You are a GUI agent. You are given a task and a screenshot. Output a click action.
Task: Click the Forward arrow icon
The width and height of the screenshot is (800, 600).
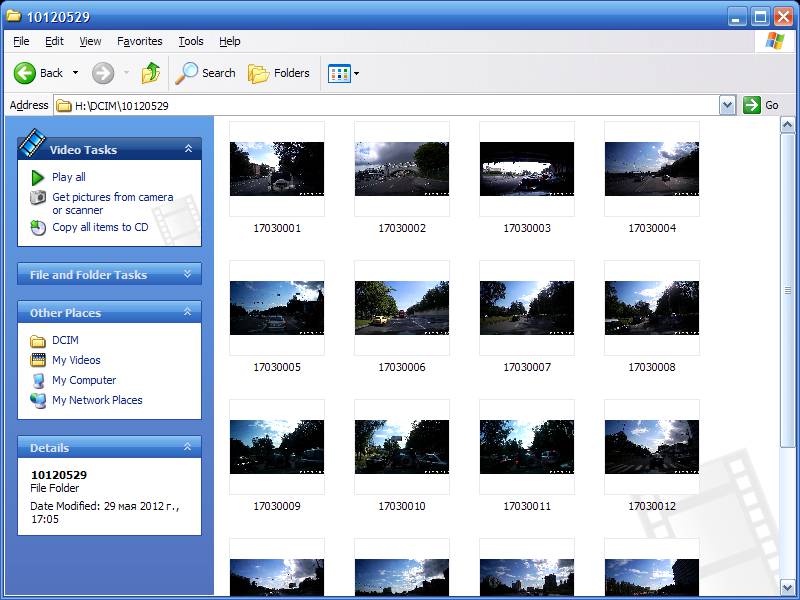103,73
